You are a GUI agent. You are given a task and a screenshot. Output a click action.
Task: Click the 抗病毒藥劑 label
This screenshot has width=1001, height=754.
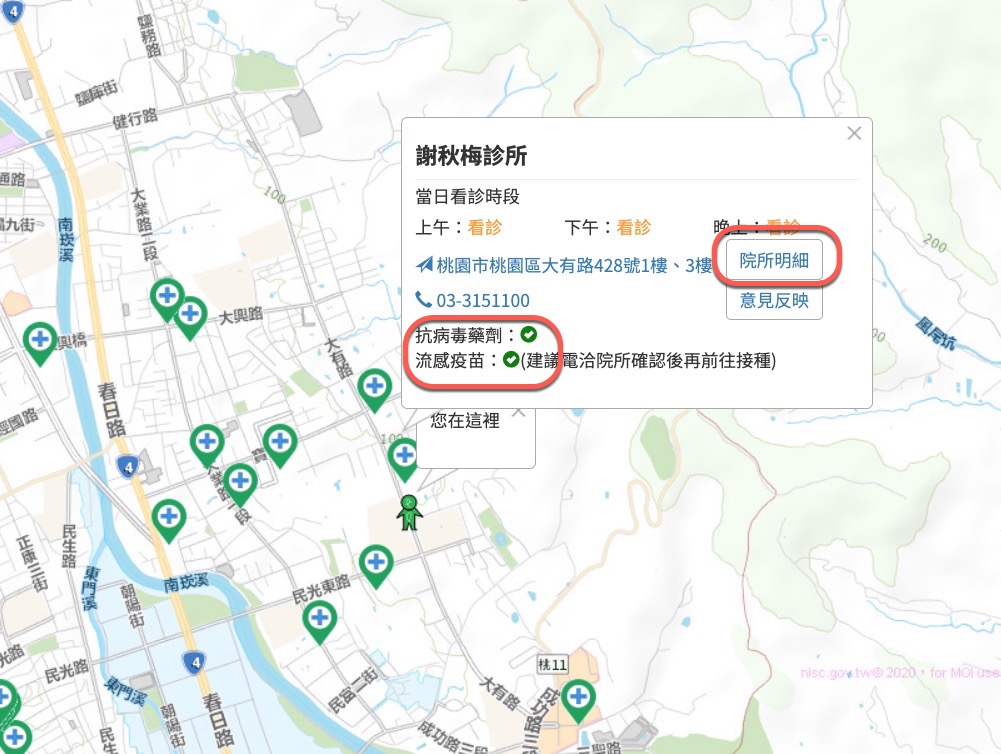click(459, 335)
